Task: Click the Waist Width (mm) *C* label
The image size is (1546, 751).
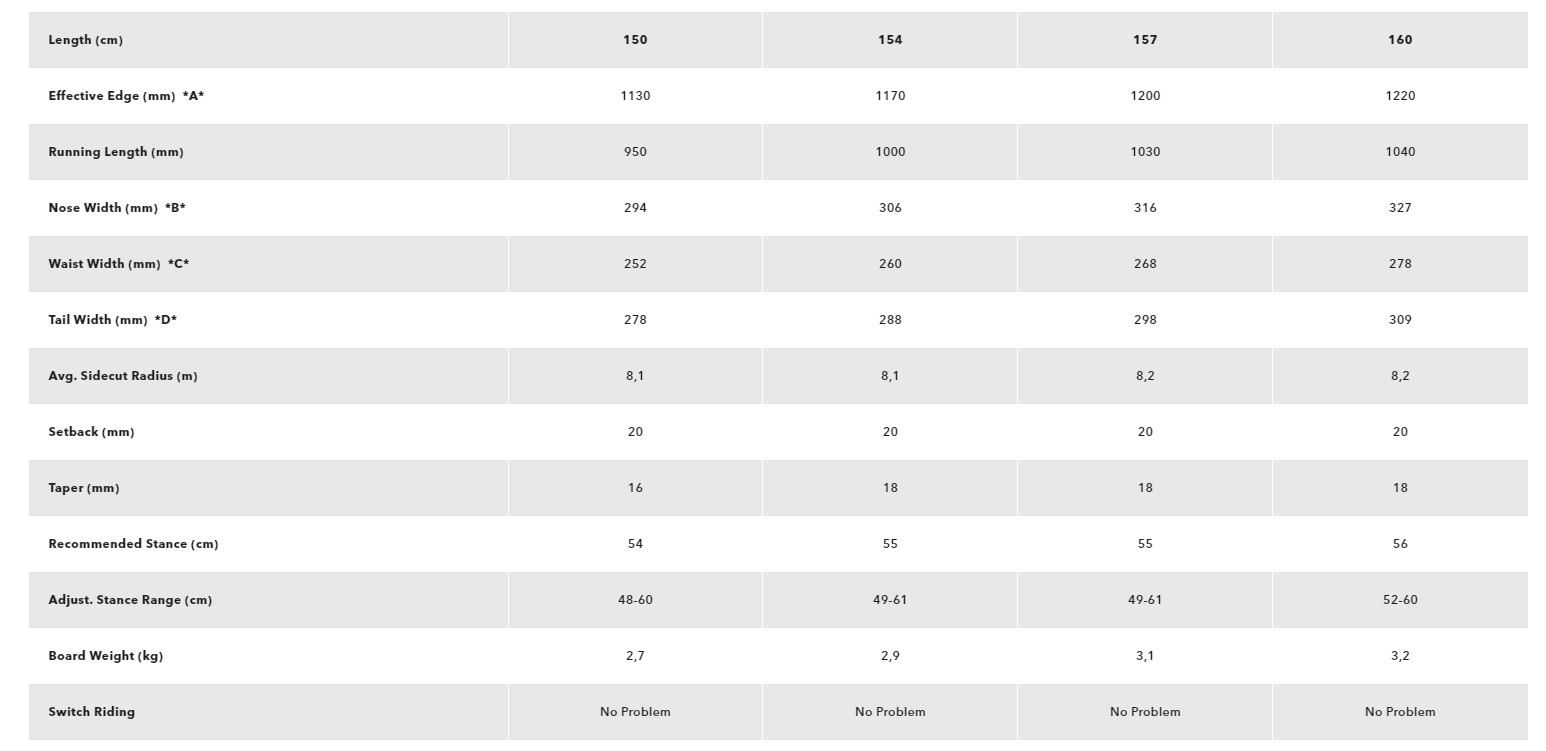Action: (x=119, y=264)
